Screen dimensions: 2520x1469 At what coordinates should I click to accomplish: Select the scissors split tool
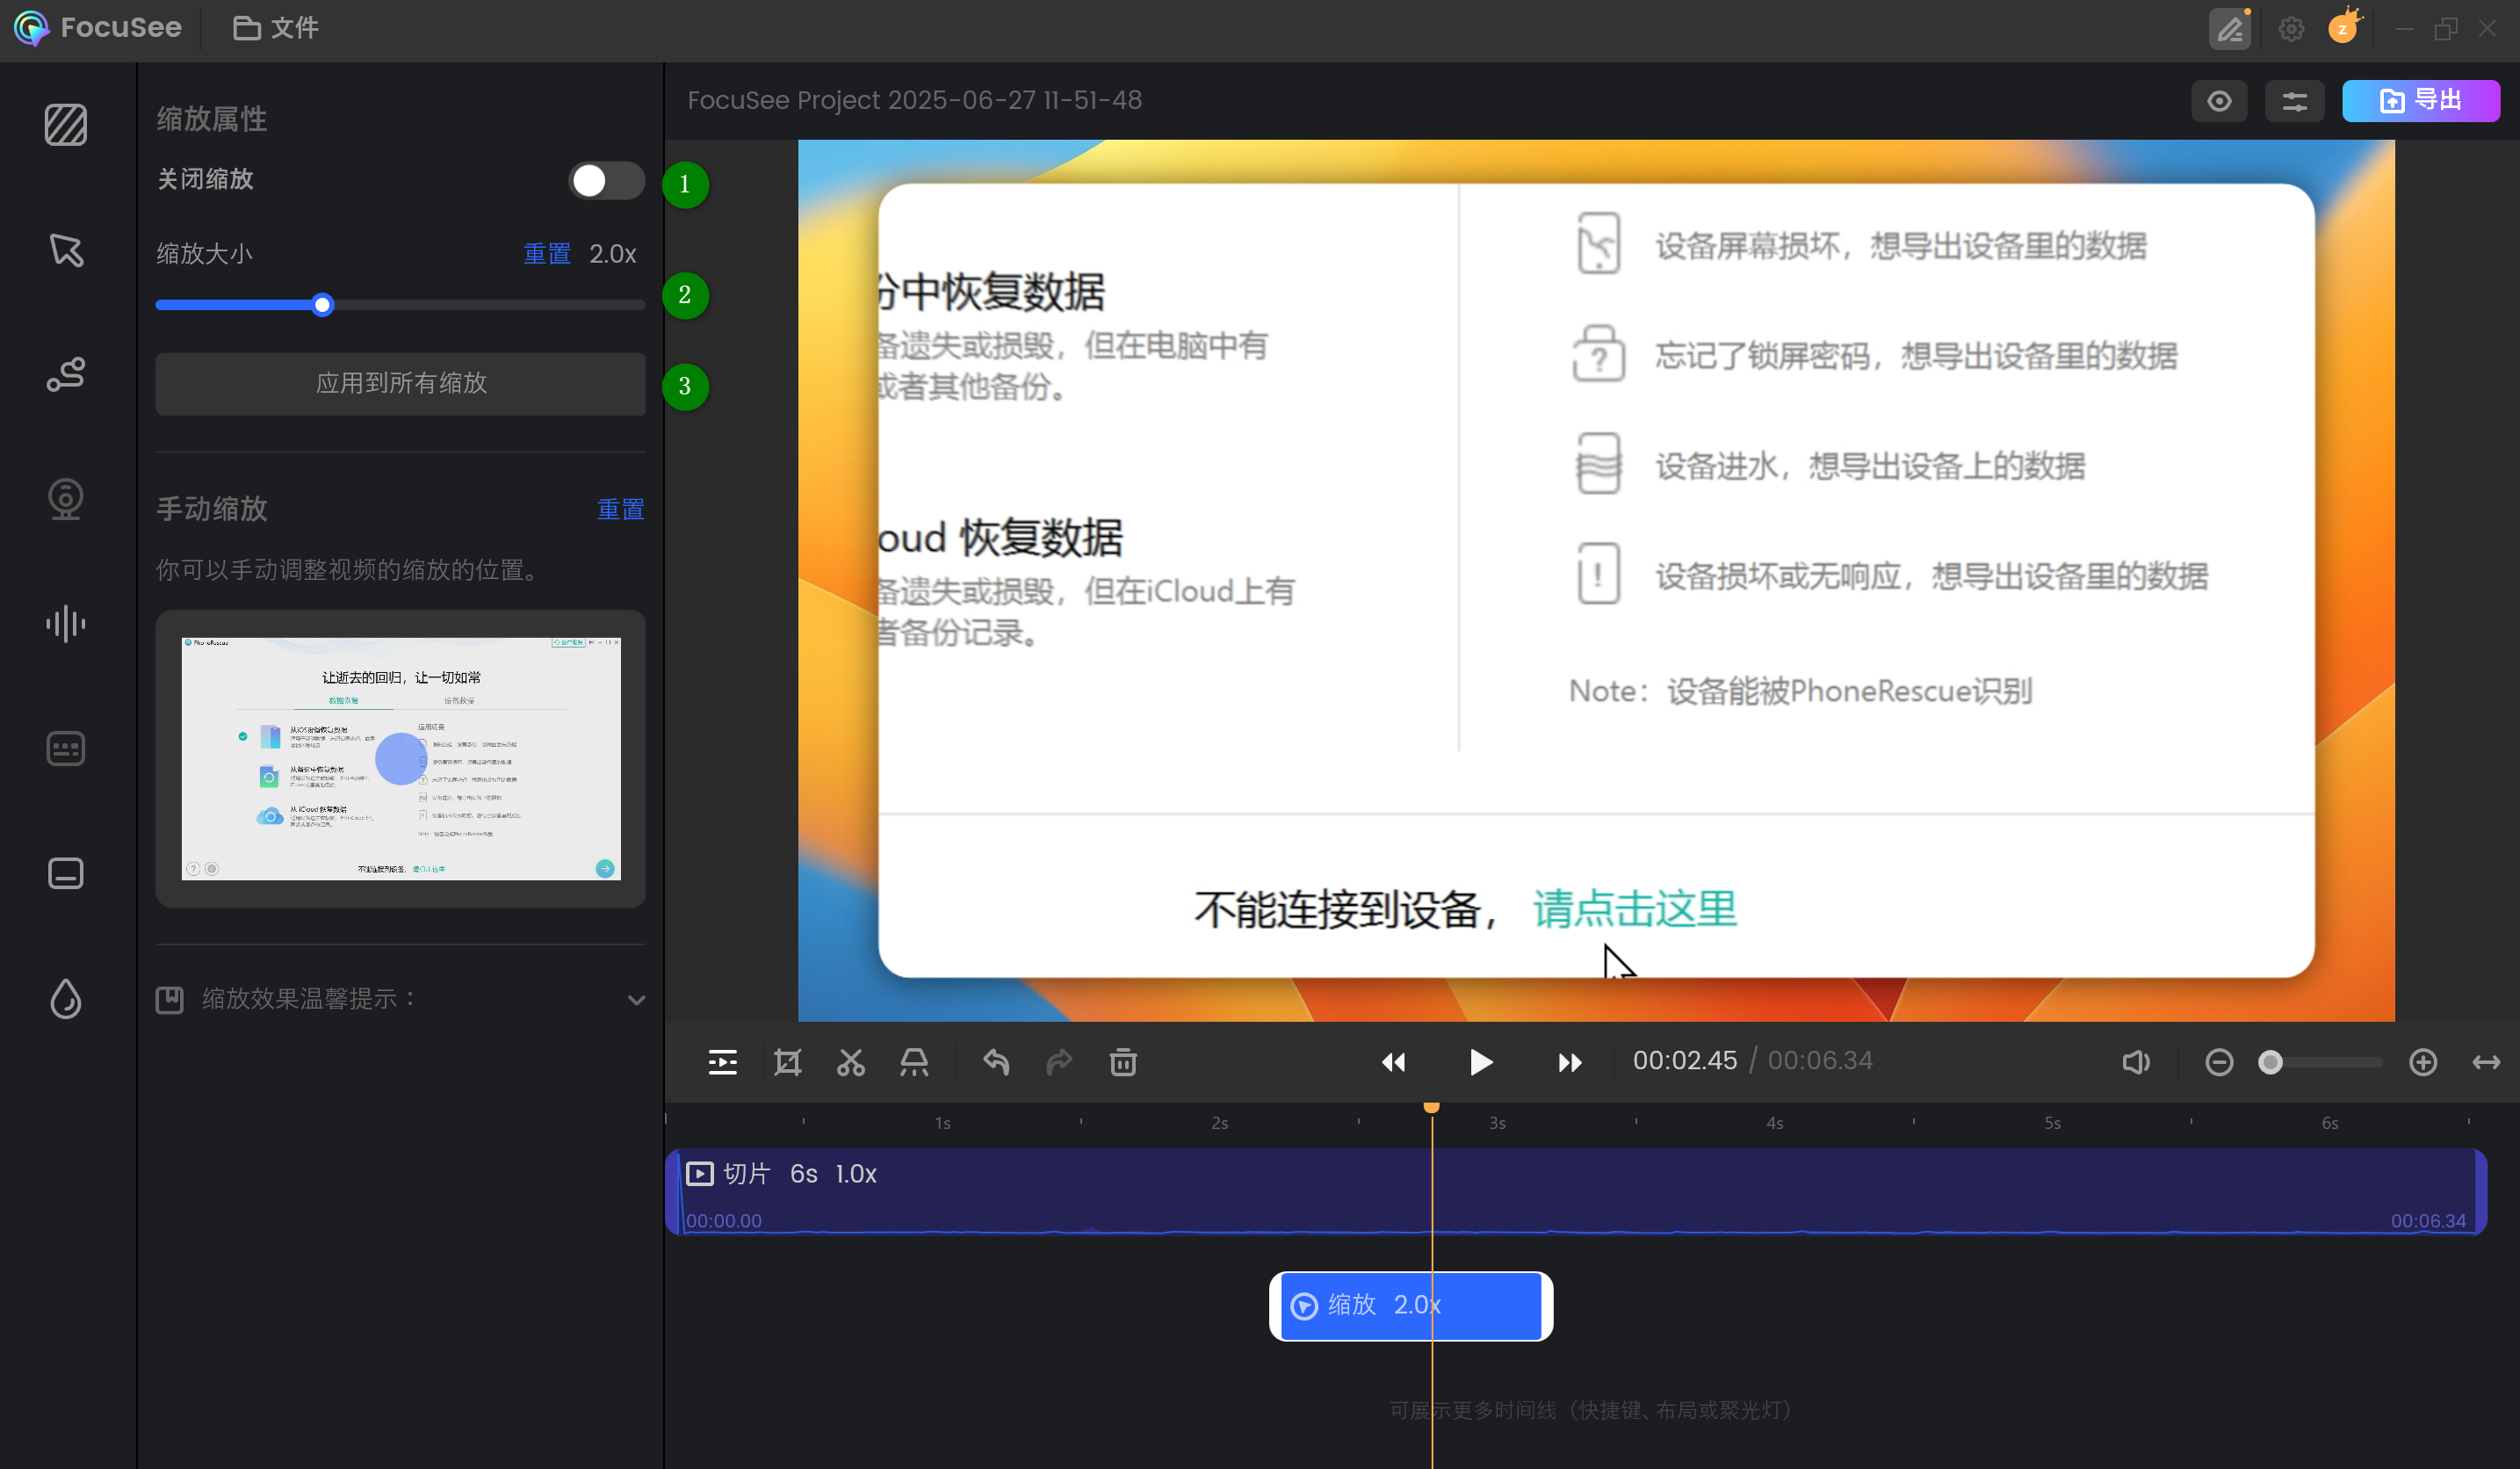tap(851, 1062)
